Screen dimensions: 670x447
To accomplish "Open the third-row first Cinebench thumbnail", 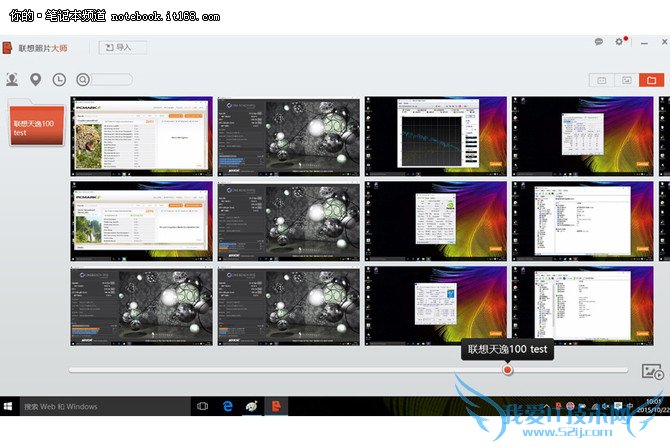I will tap(141, 306).
